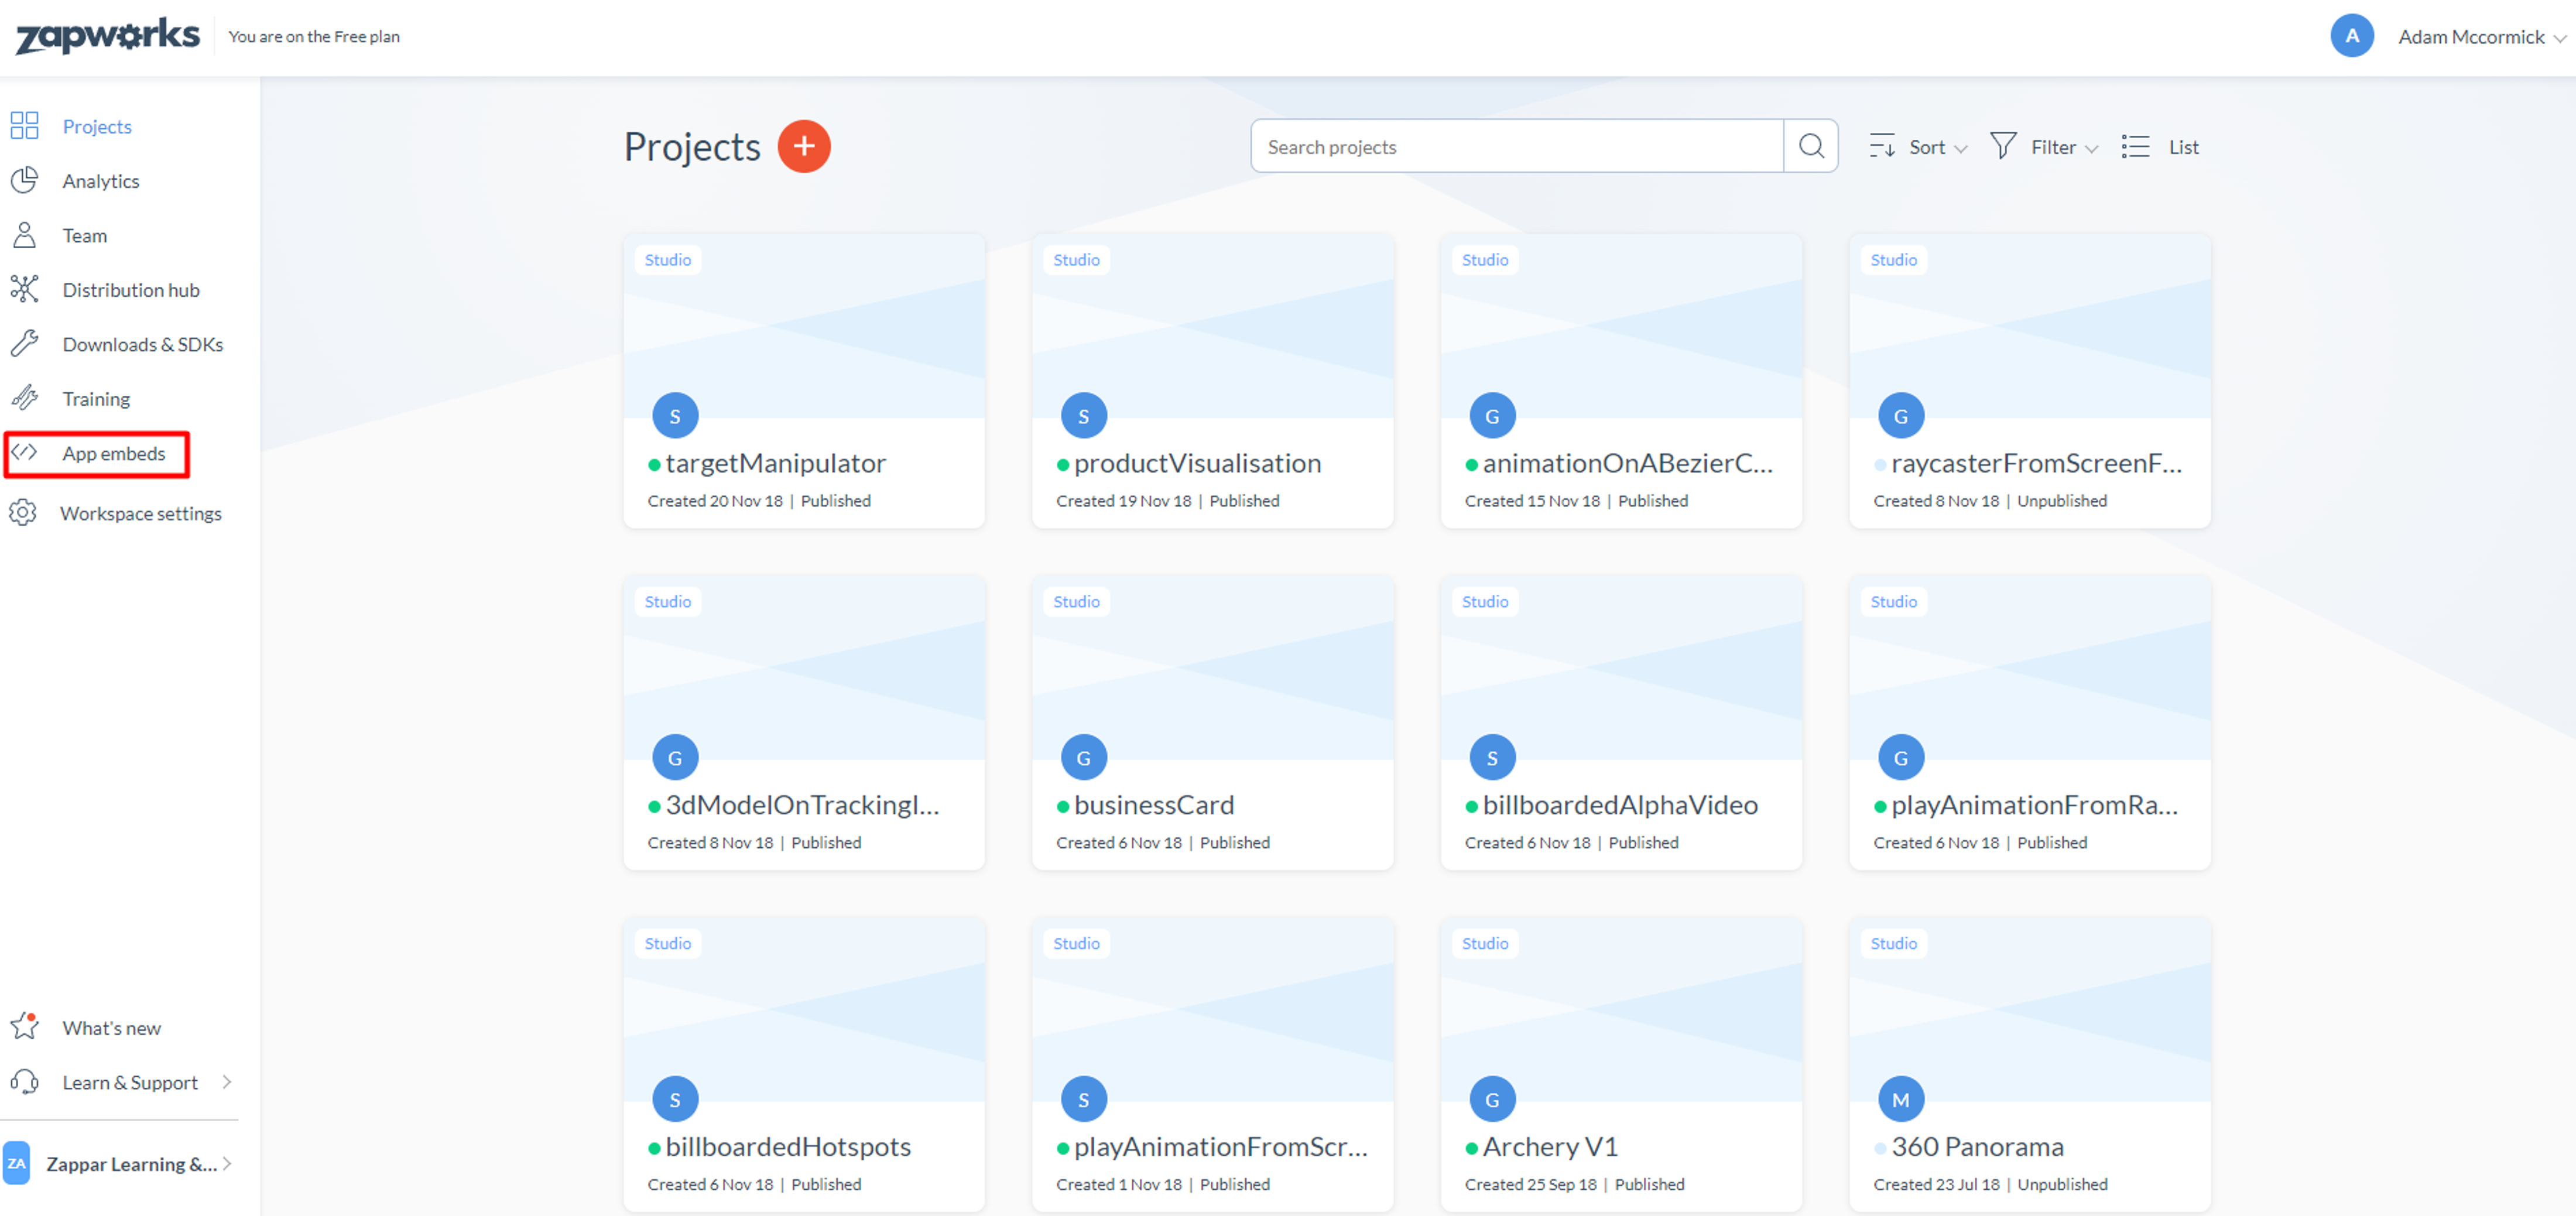Click the user avatar A in header

2352,36
